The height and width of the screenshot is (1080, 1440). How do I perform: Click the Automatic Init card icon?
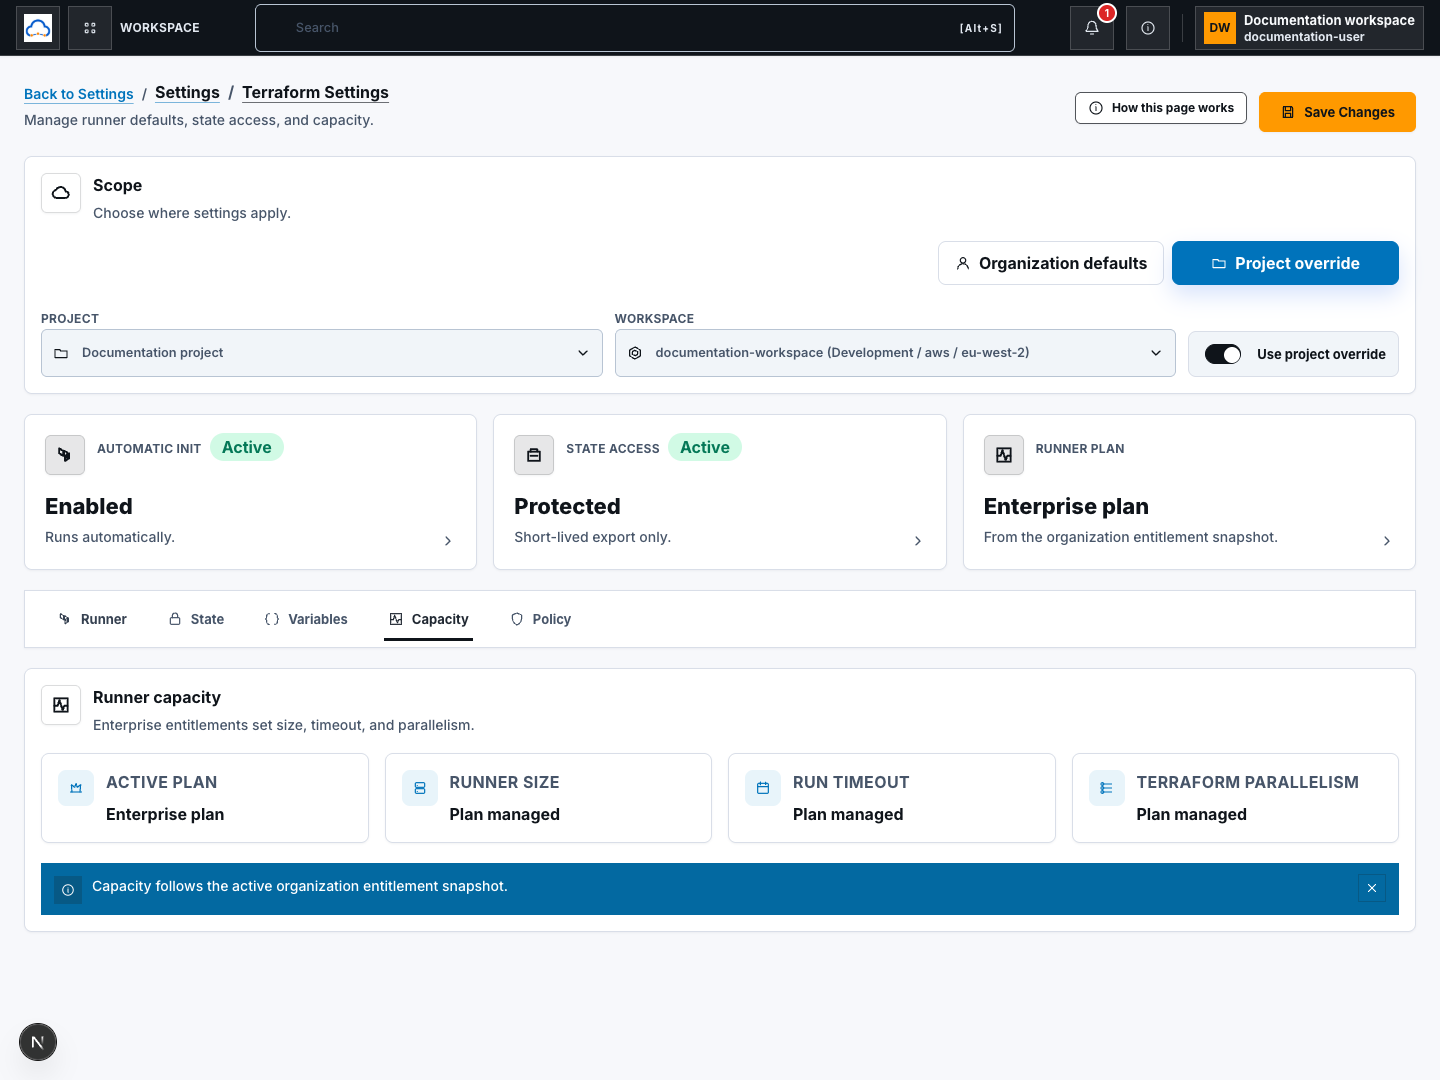(65, 455)
